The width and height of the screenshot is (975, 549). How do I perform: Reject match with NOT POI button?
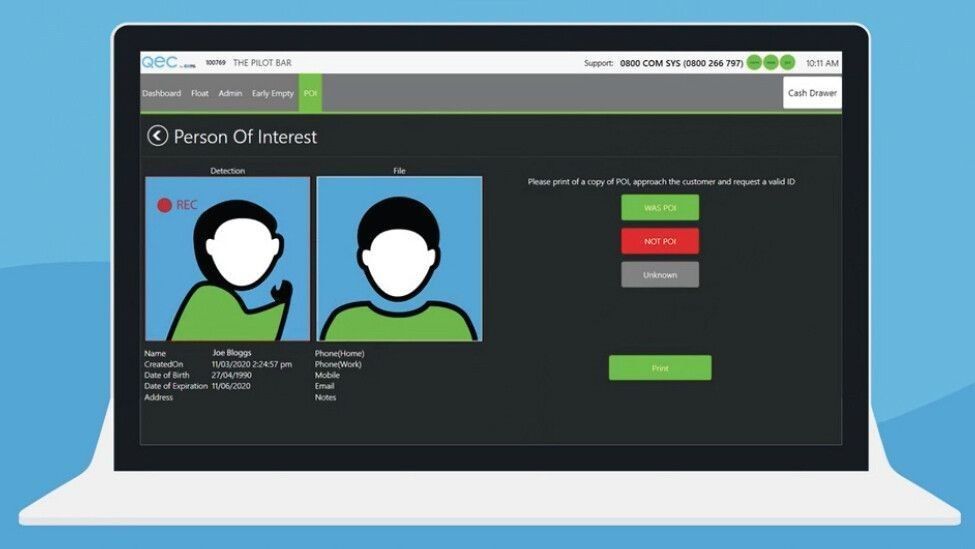pyautogui.click(x=659, y=241)
